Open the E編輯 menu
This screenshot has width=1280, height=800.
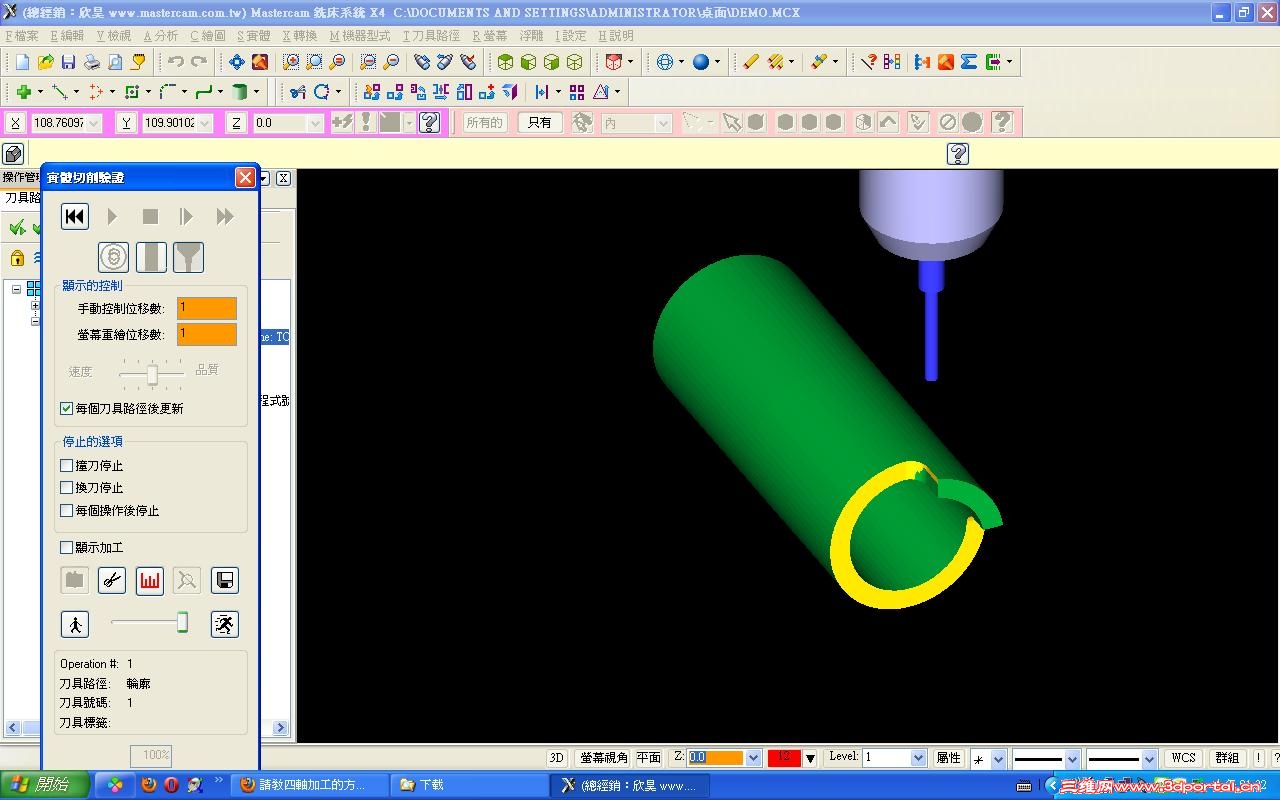click(x=67, y=36)
